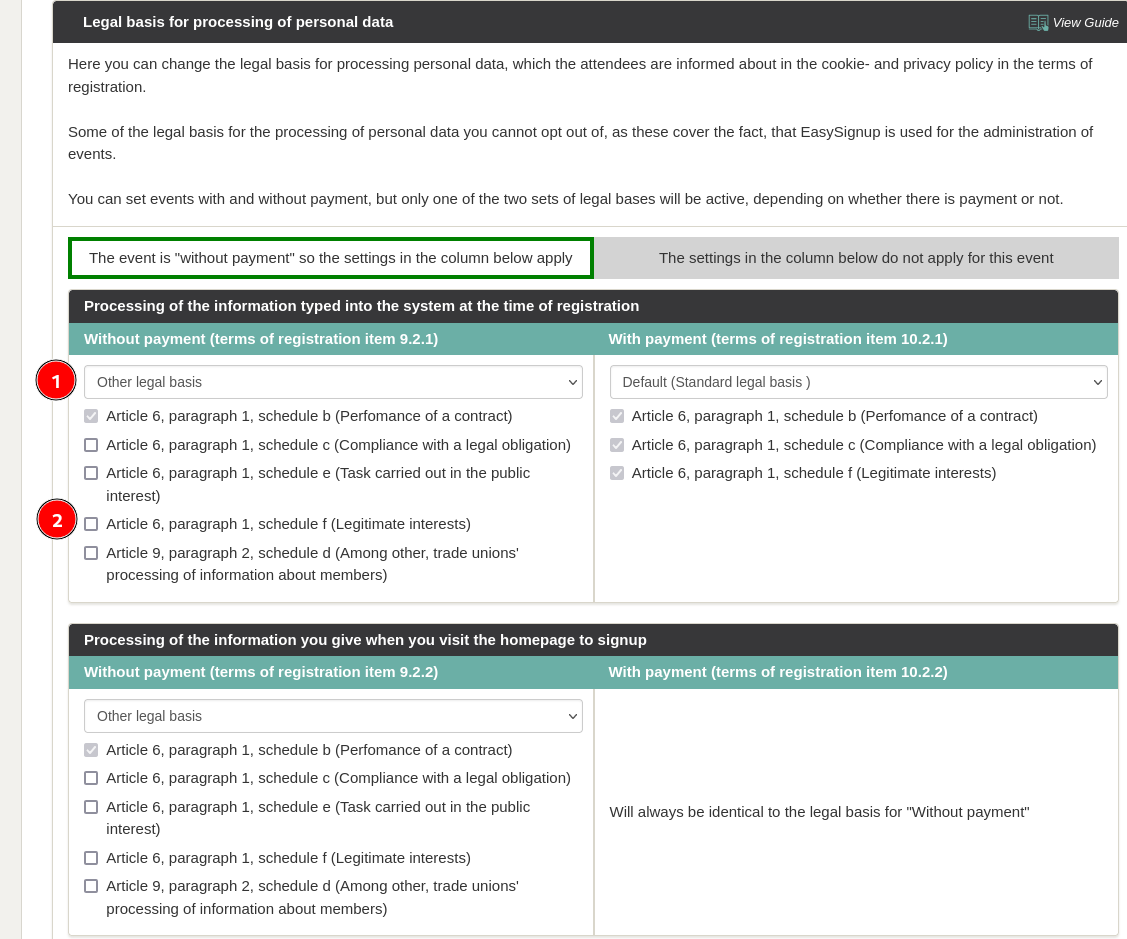Enable Article 9 trade unions checkbox under 9.2.2
Screen dimensions: 1127x939
pos(91,886)
